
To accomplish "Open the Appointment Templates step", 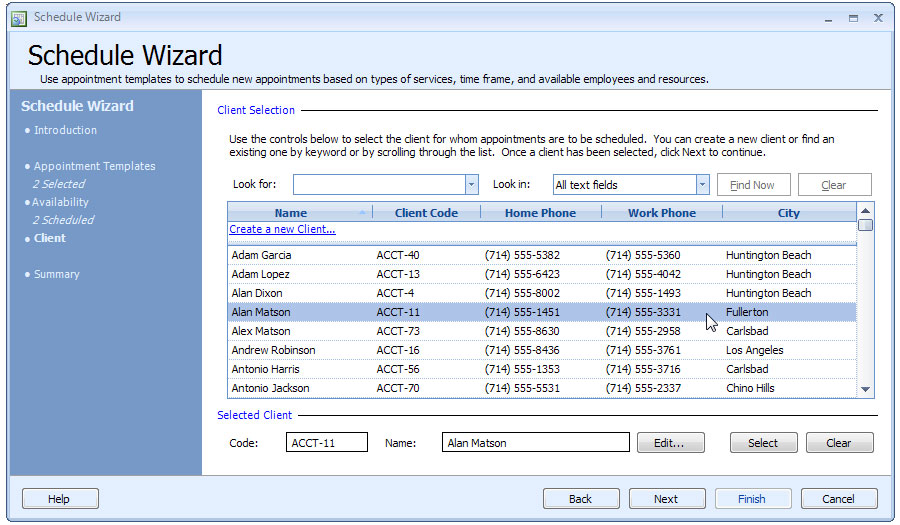I will 94,166.
